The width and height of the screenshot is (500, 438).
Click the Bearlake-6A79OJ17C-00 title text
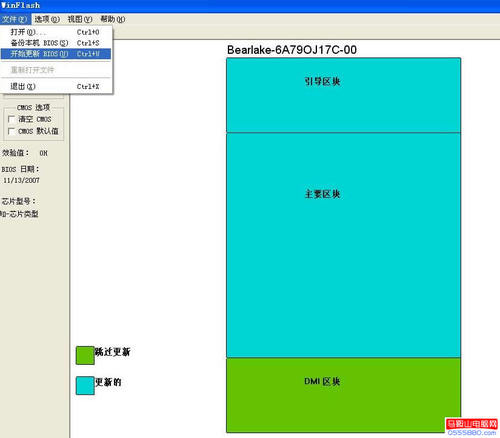tap(292, 50)
